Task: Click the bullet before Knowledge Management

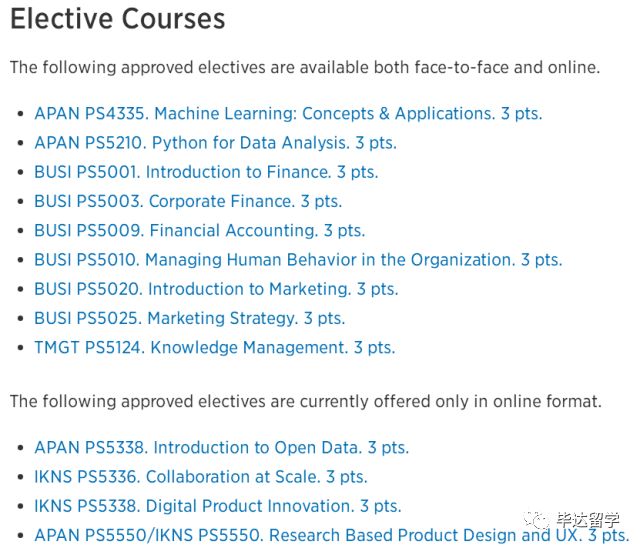Action: 20,348
